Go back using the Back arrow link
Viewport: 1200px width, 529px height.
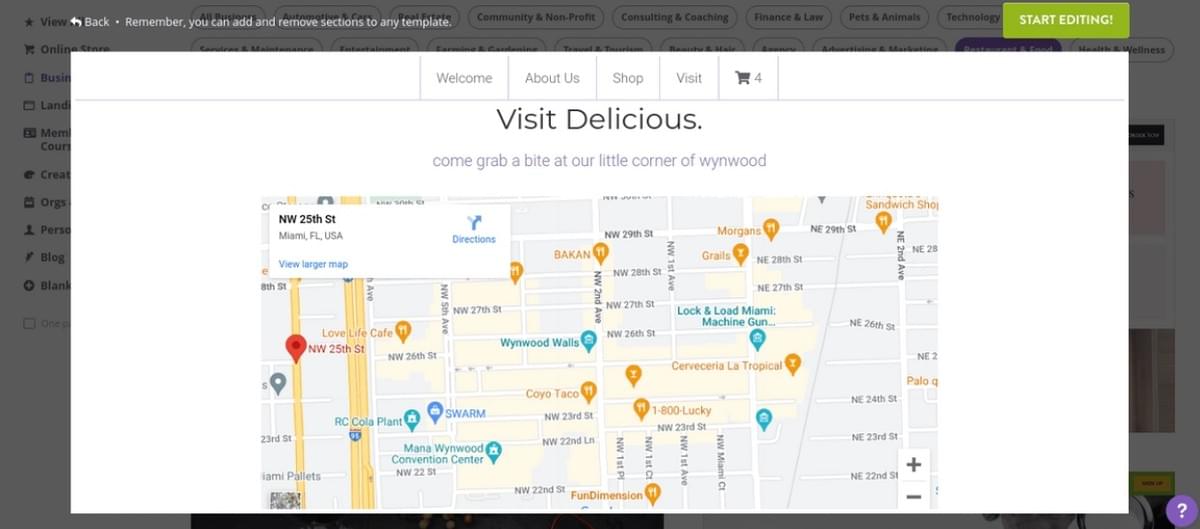(90, 21)
